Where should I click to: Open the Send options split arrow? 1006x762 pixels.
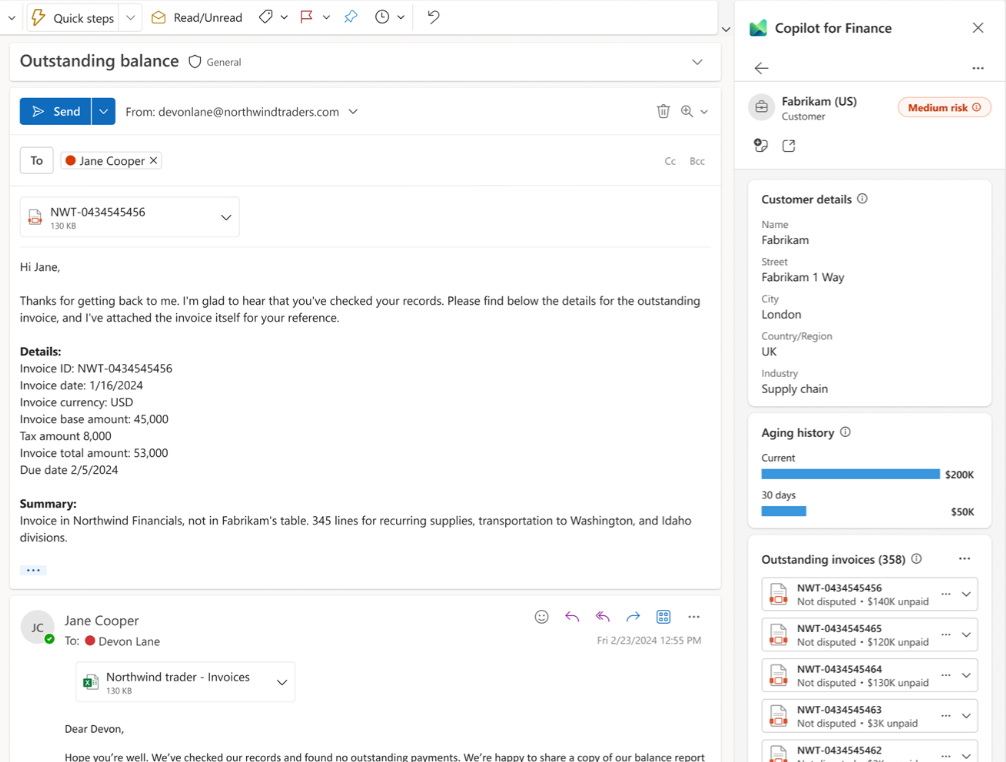click(103, 112)
